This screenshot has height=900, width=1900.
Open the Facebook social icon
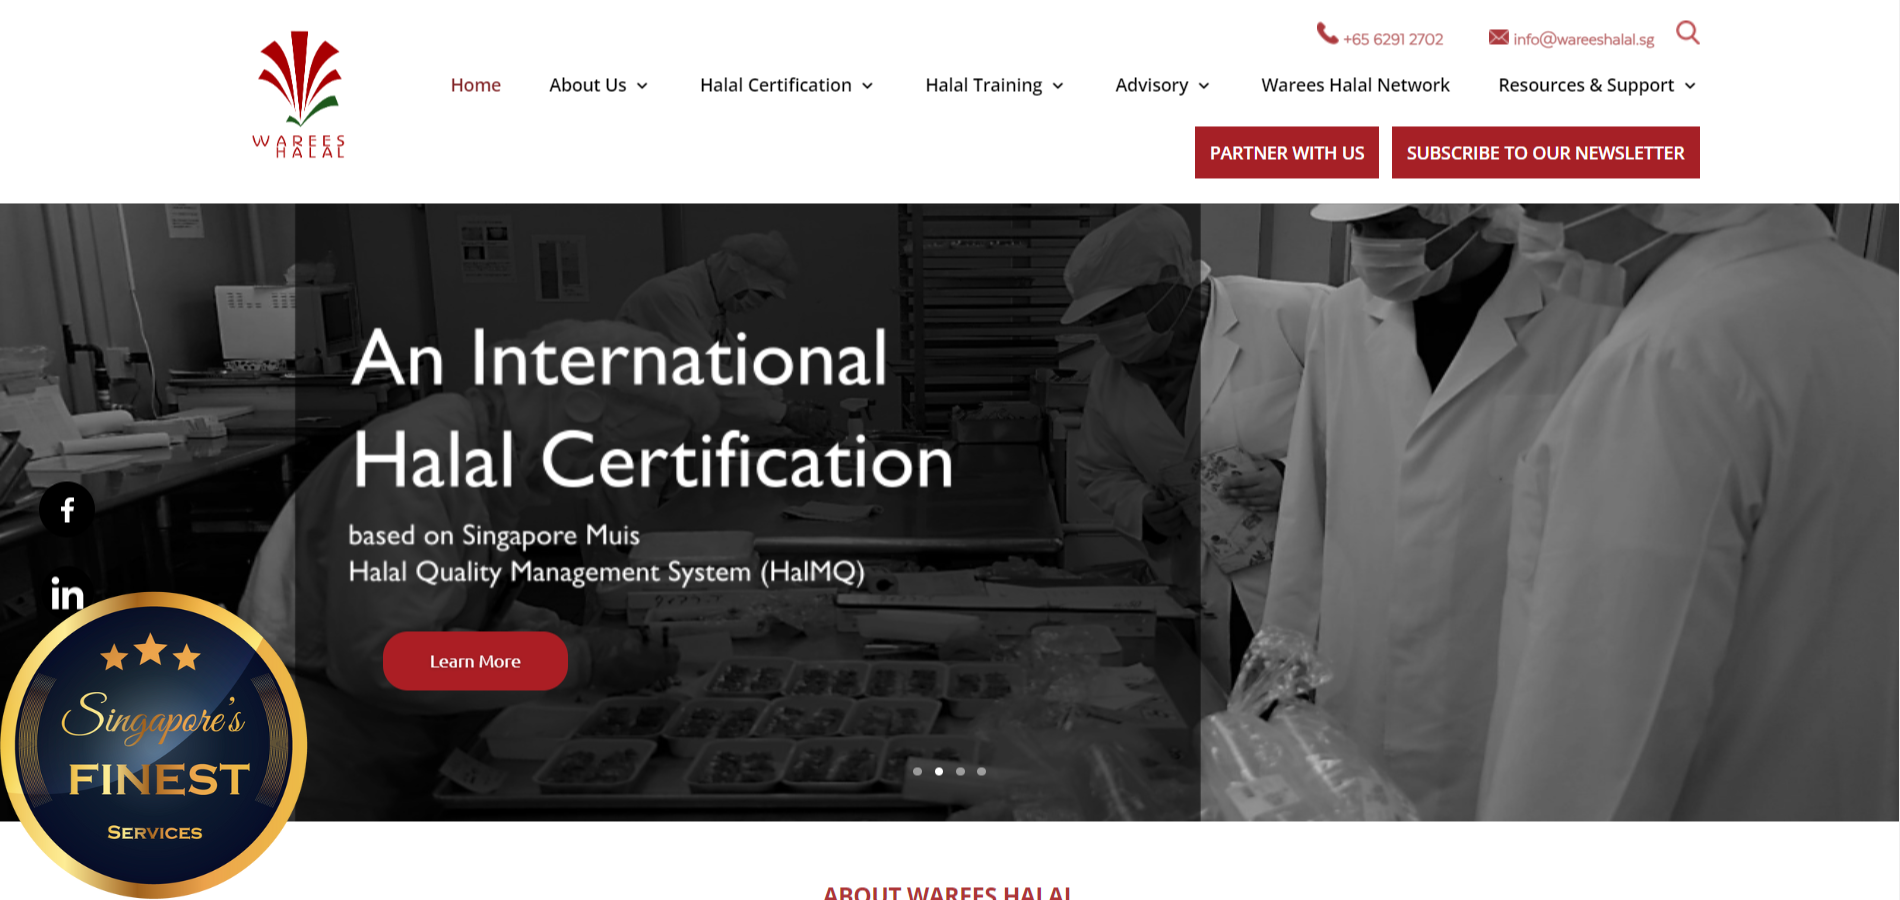coord(67,510)
